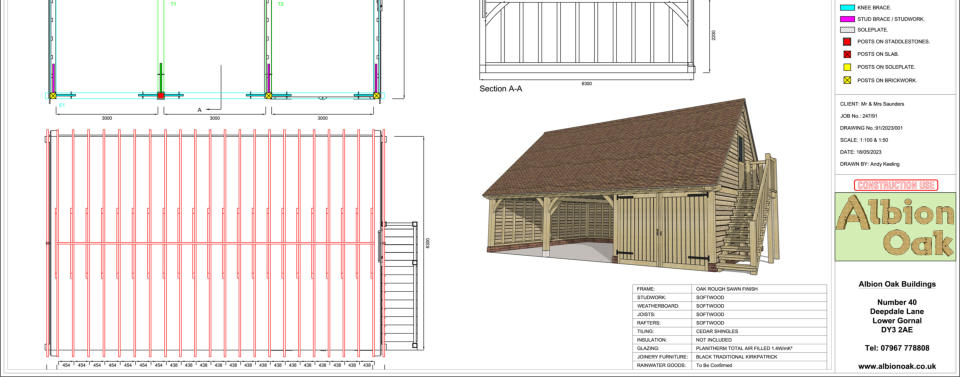Click the 'POSTS ON BRICKWORK.' label
The height and width of the screenshot is (377, 960).
[887, 80]
